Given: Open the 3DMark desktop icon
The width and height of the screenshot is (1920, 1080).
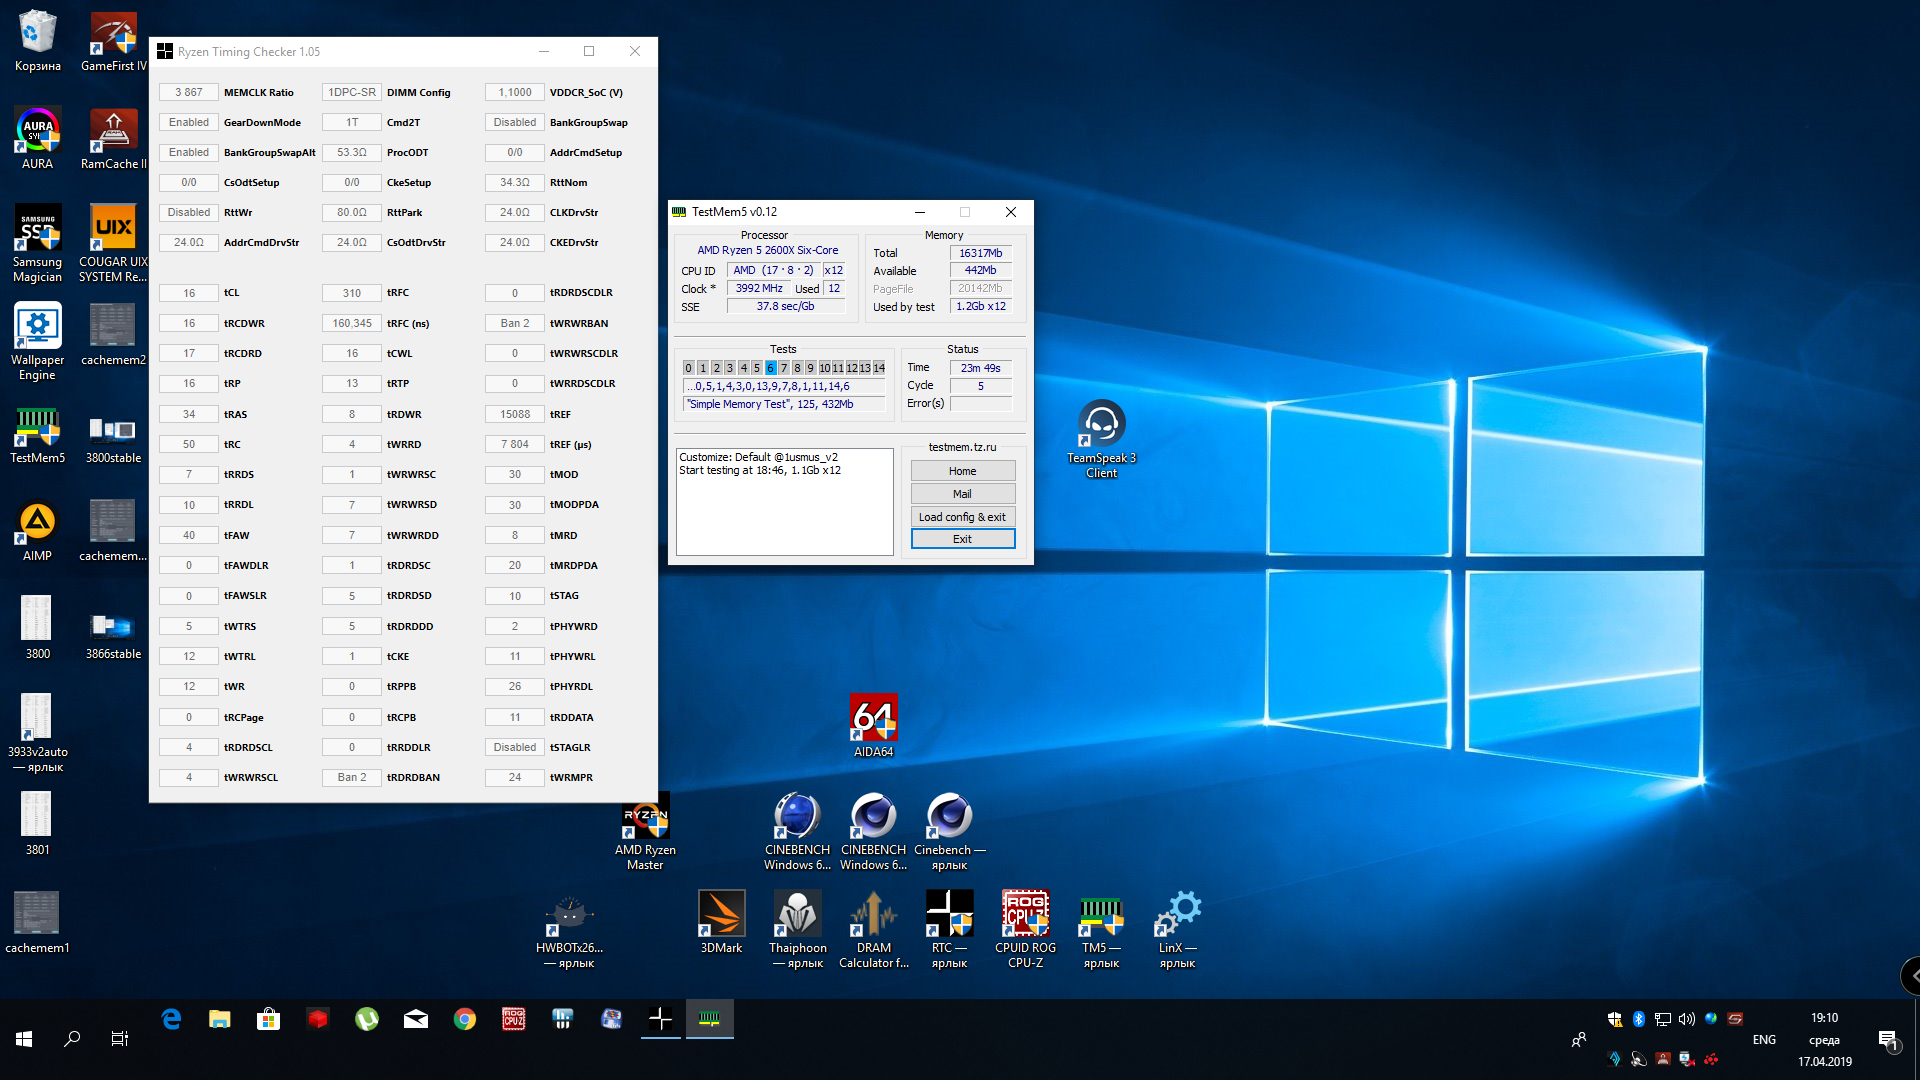Looking at the screenshot, I should pos(721,915).
